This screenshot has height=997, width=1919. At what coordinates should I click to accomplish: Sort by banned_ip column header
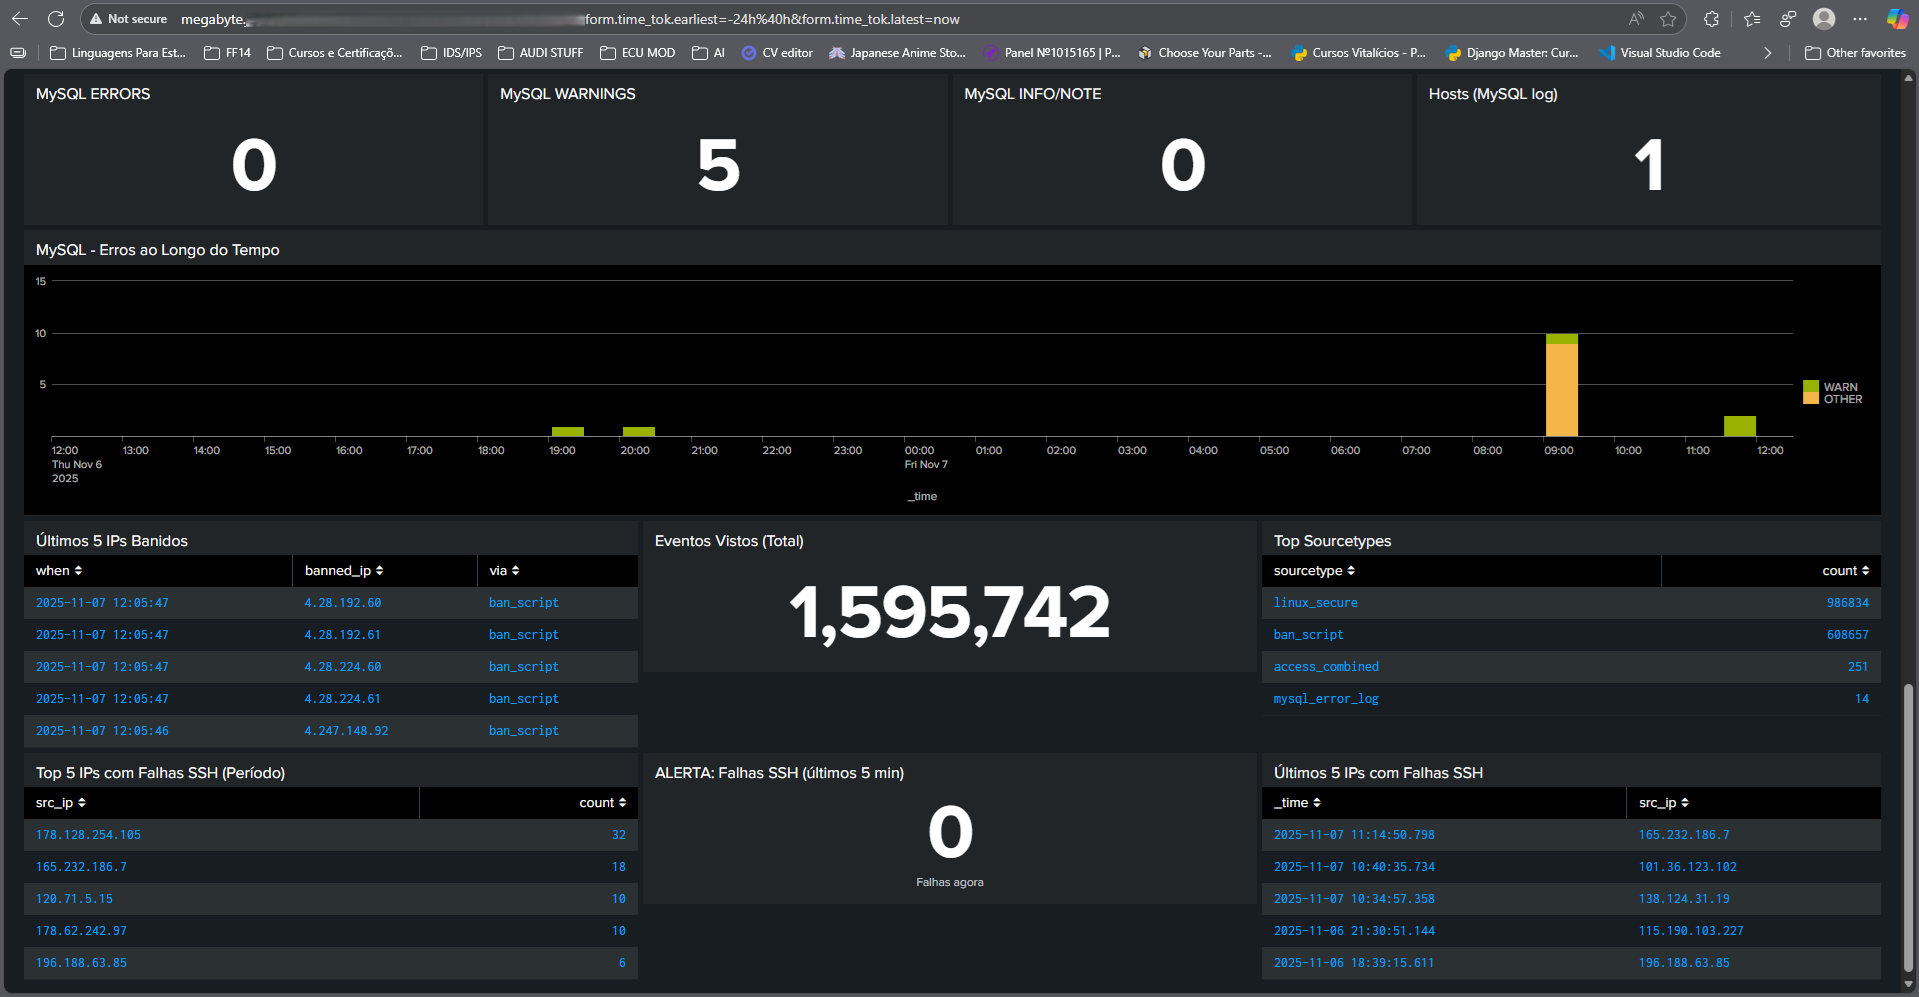(x=343, y=571)
